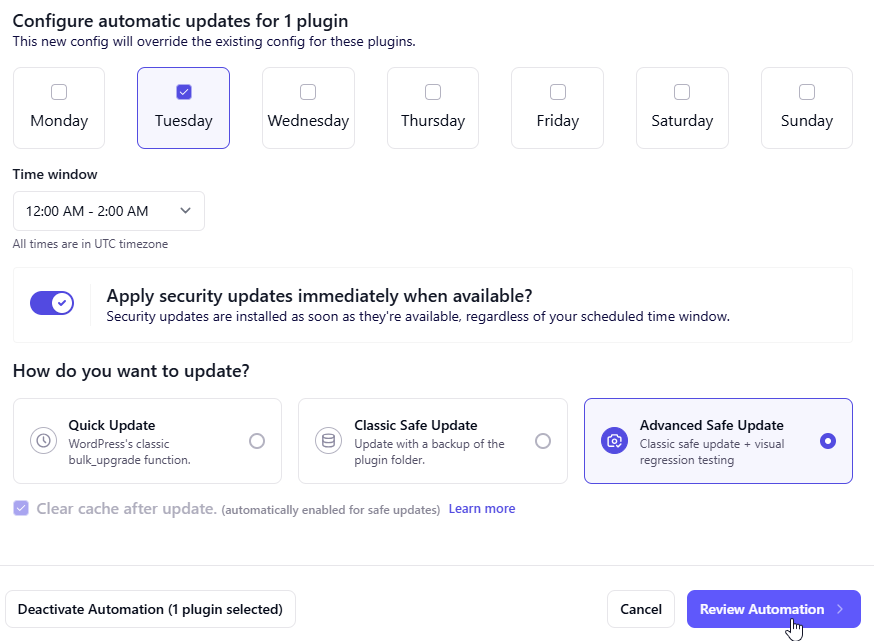This screenshot has width=874, height=641.
Task: Enable the Wednesday checkbox
Action: click(x=308, y=92)
